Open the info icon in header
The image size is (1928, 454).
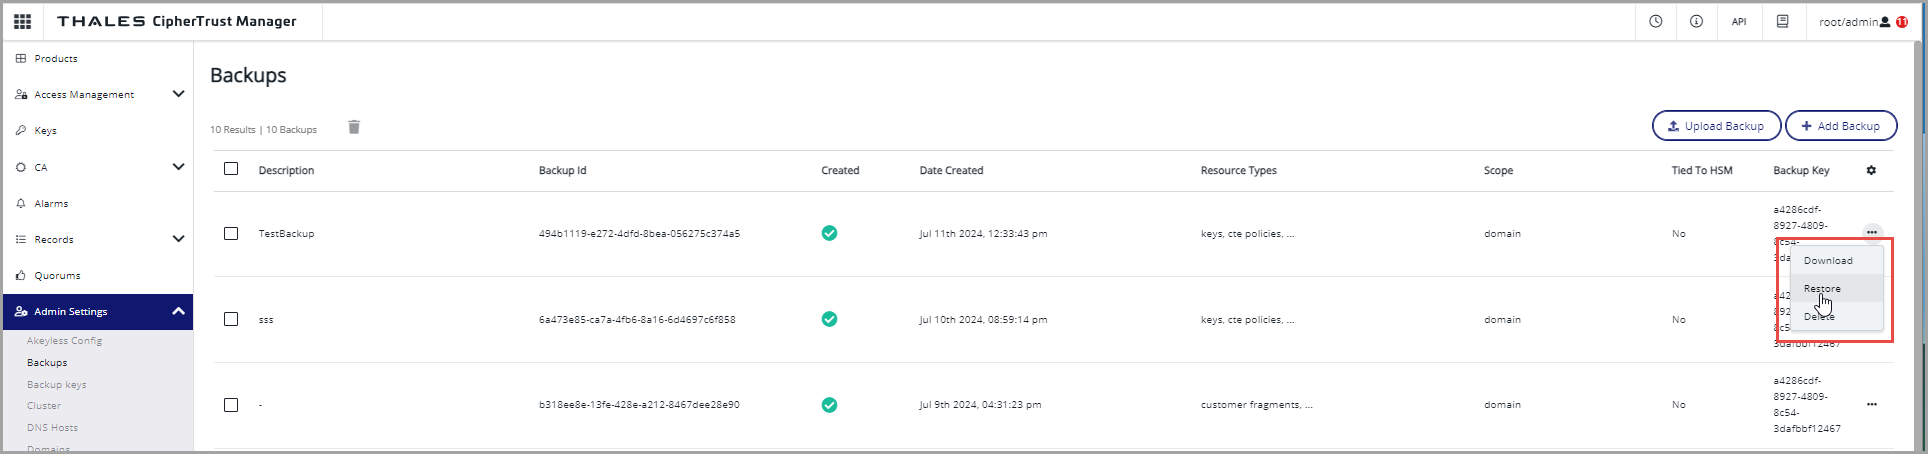click(1697, 21)
